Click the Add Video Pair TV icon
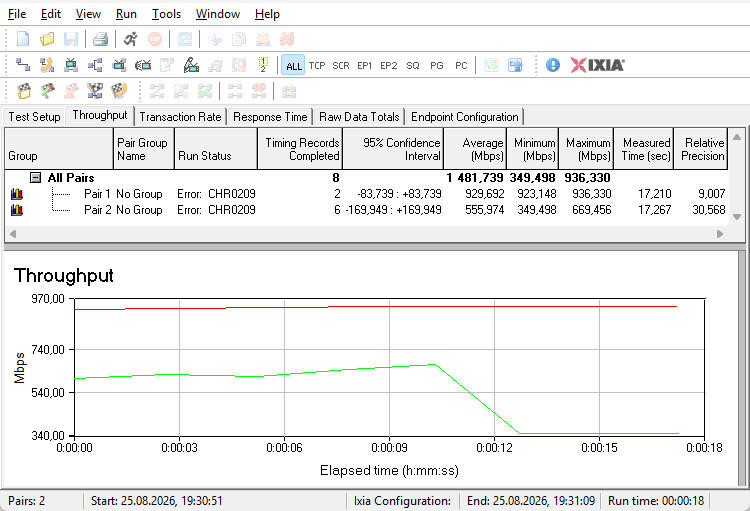 tap(71, 65)
